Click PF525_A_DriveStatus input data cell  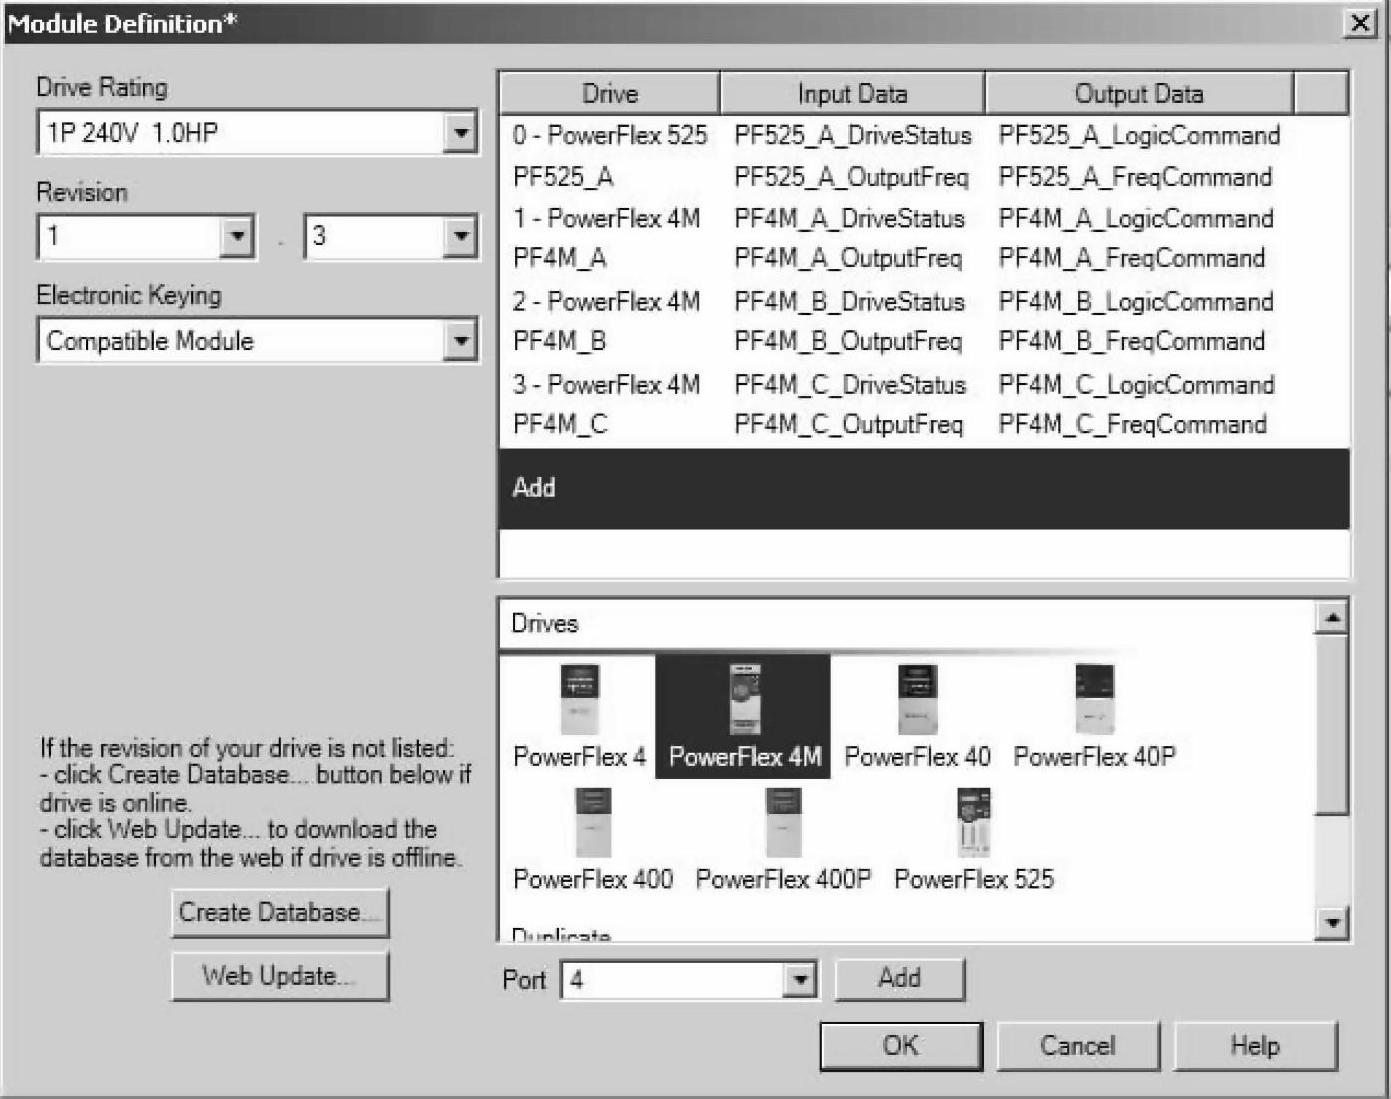coord(853,135)
